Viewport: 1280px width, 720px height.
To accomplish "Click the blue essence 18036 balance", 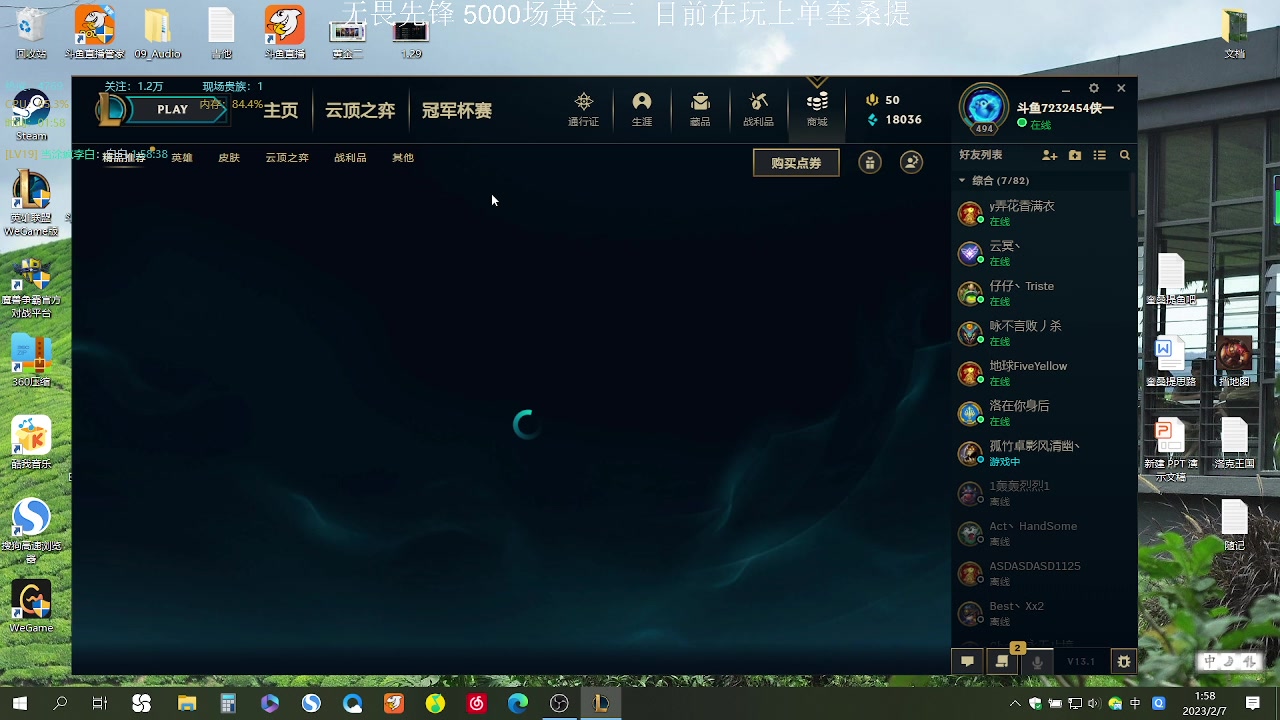I will 894,119.
